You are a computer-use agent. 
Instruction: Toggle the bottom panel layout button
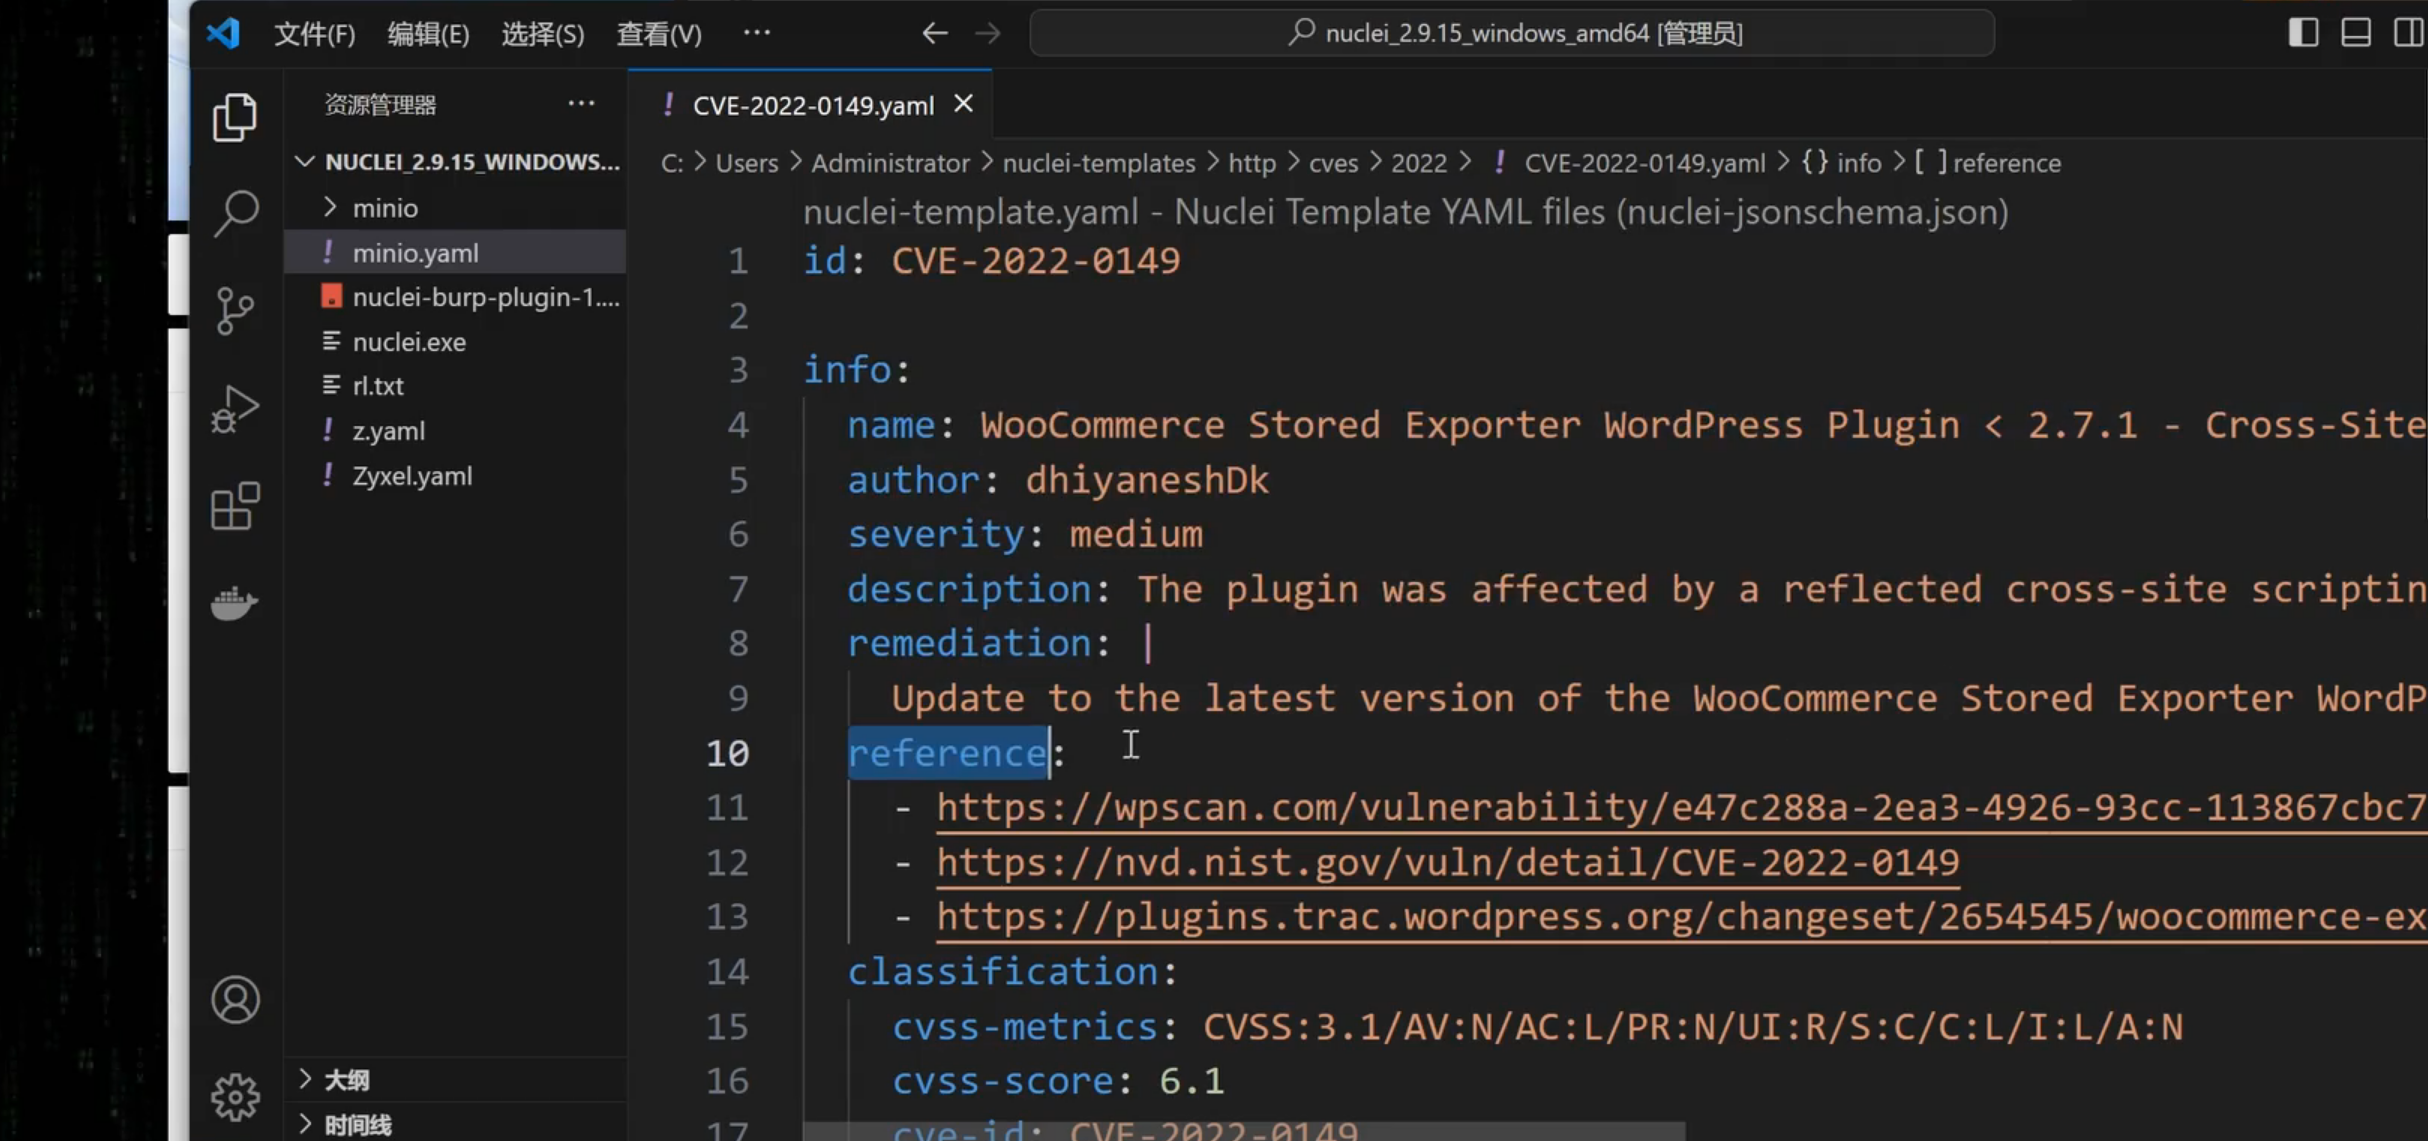(x=2356, y=33)
